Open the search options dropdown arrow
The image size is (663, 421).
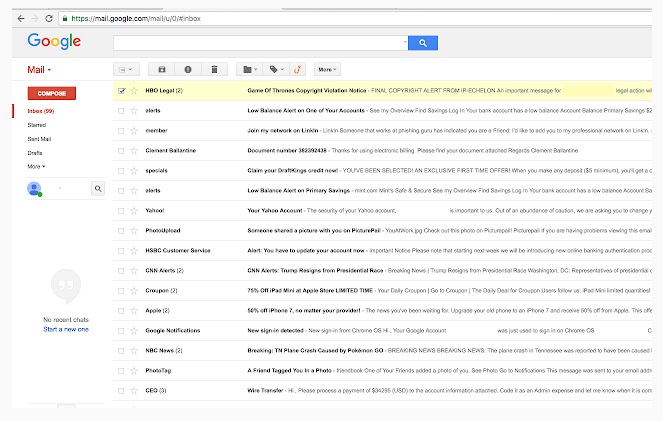(x=405, y=42)
